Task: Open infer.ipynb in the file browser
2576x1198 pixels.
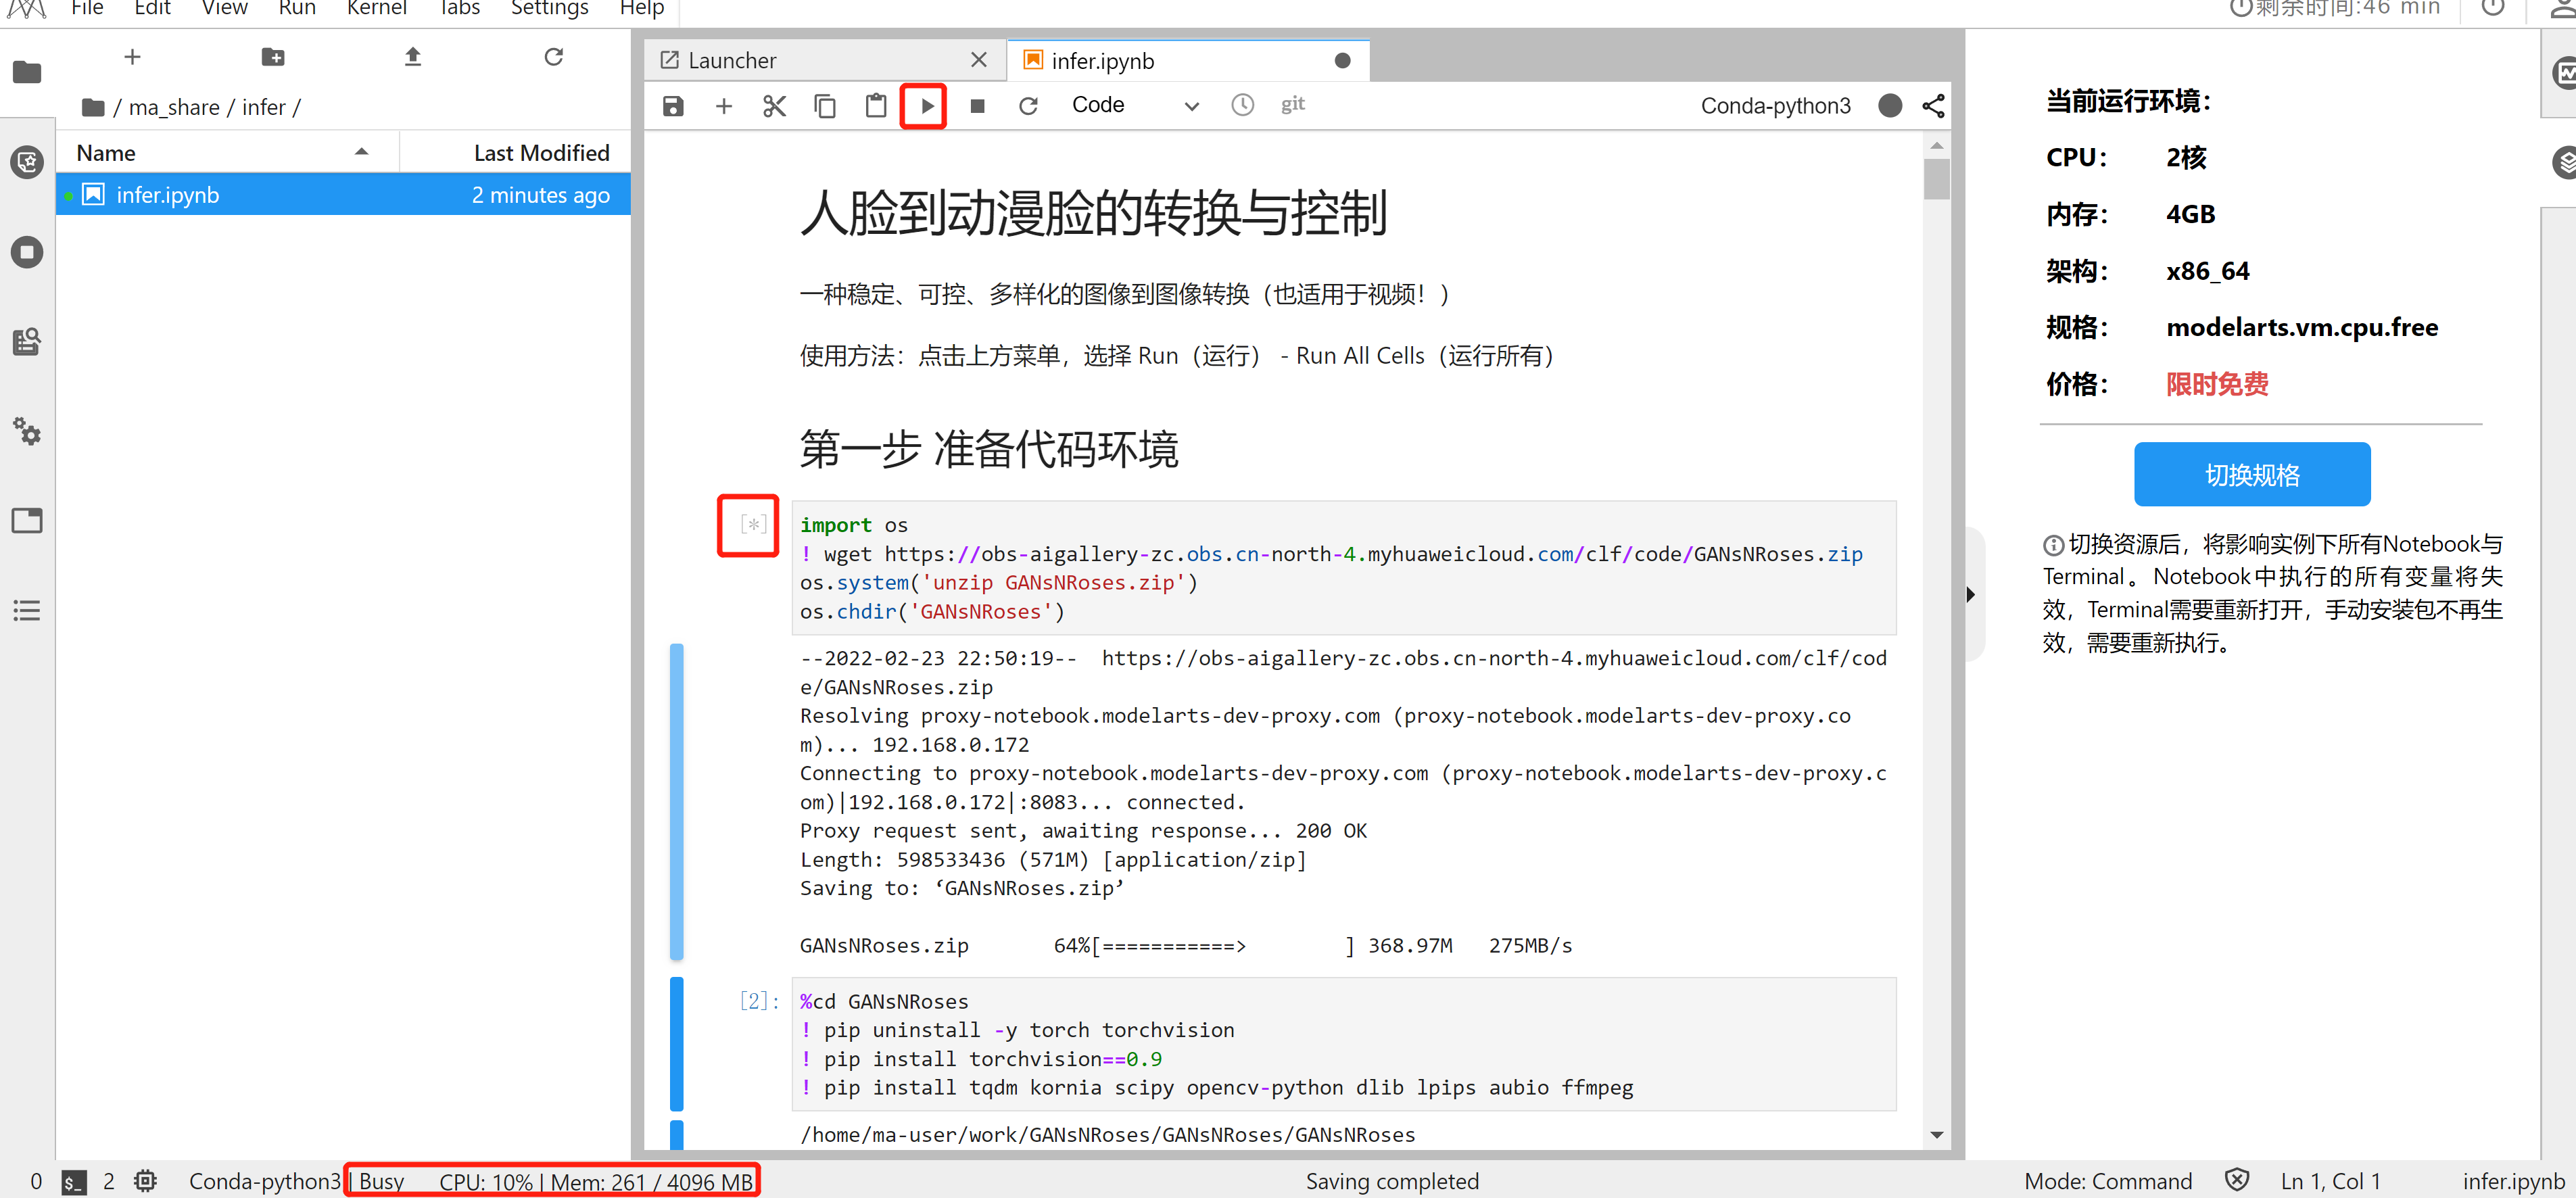Action: coord(168,195)
